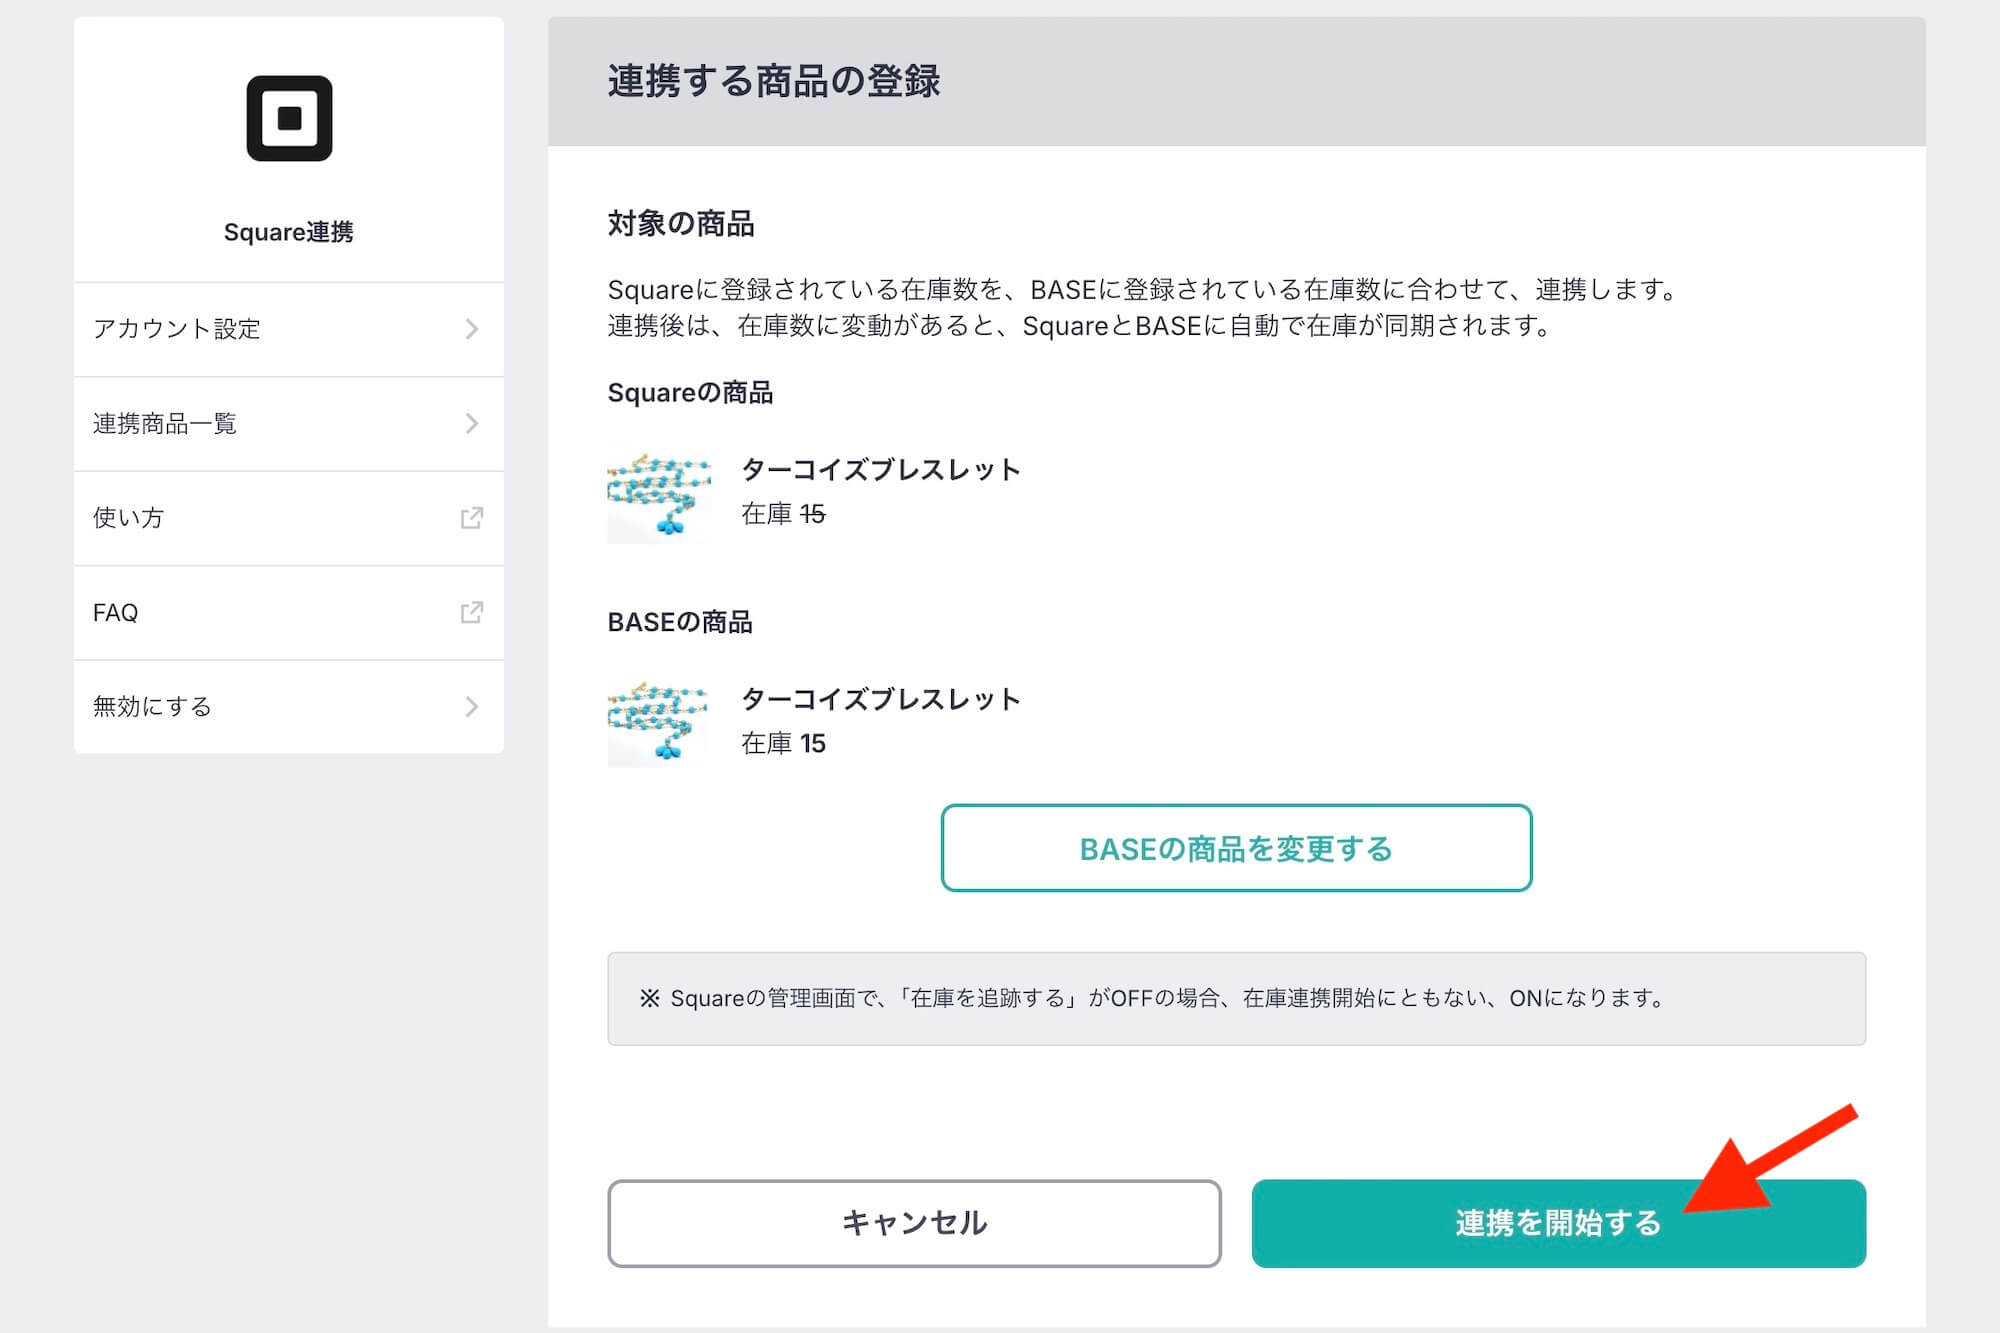
Task: Click external link icon beside 使い方
Action: (472, 518)
